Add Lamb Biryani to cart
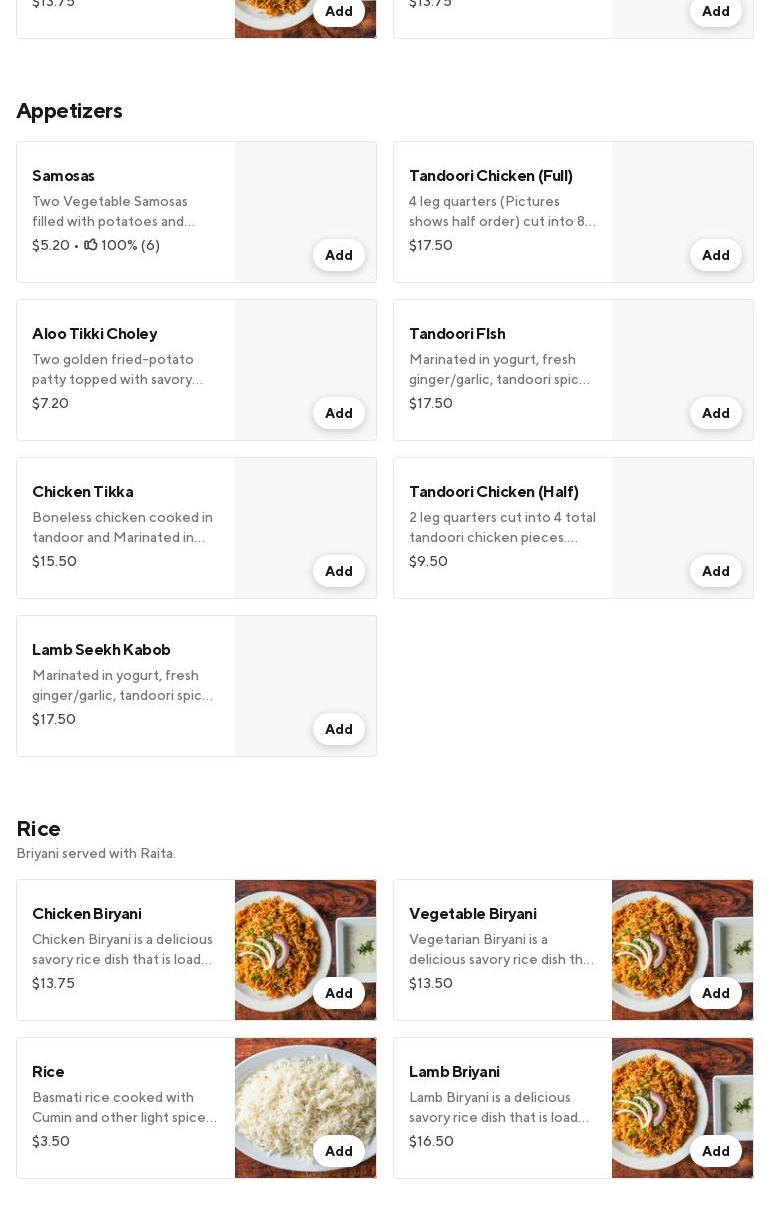Viewport: 770px width, 1205px height. 716,1151
